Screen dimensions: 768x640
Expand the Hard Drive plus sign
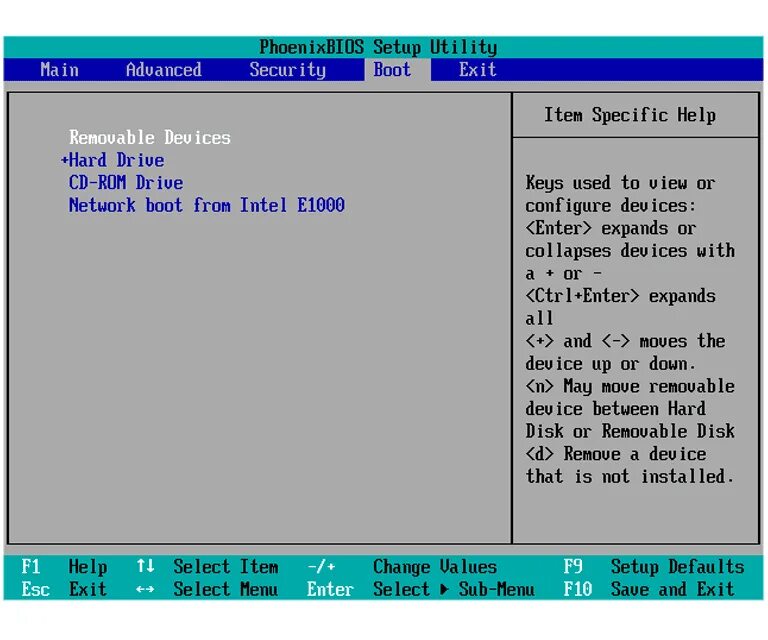[x=64, y=160]
